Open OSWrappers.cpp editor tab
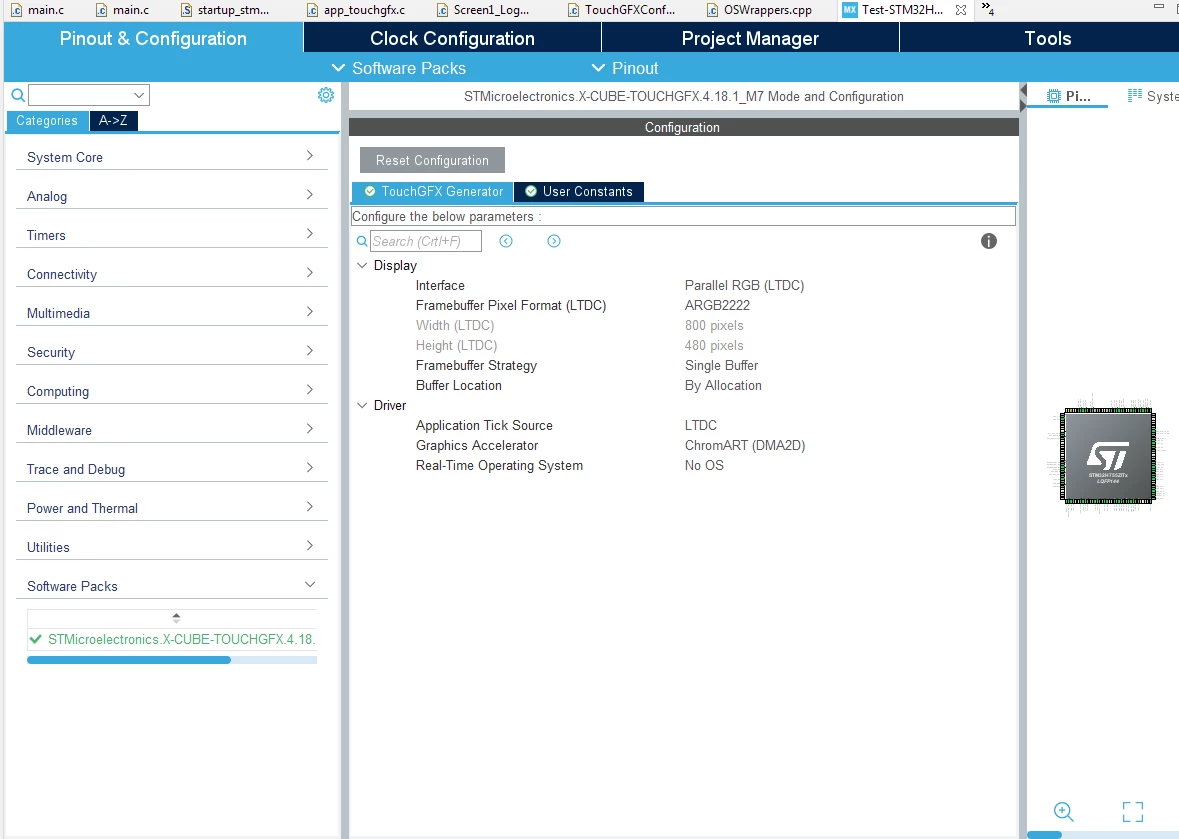The width and height of the screenshot is (1179, 839). (760, 10)
